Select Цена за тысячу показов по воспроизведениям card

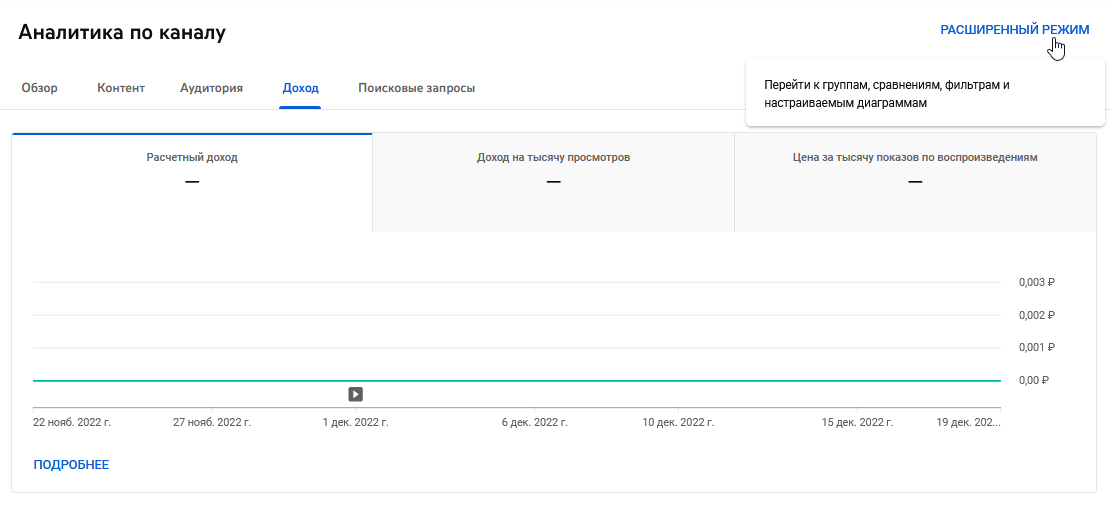coord(915,183)
